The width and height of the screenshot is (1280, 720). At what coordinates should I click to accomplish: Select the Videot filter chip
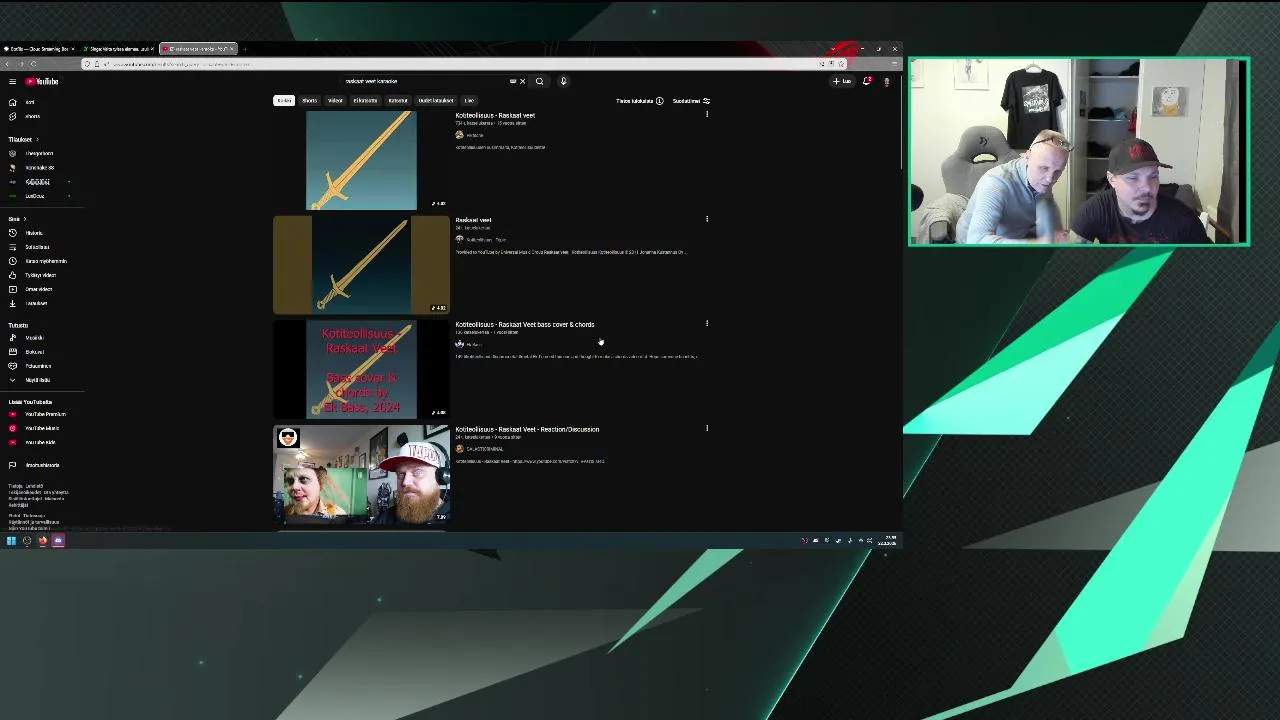point(335,100)
